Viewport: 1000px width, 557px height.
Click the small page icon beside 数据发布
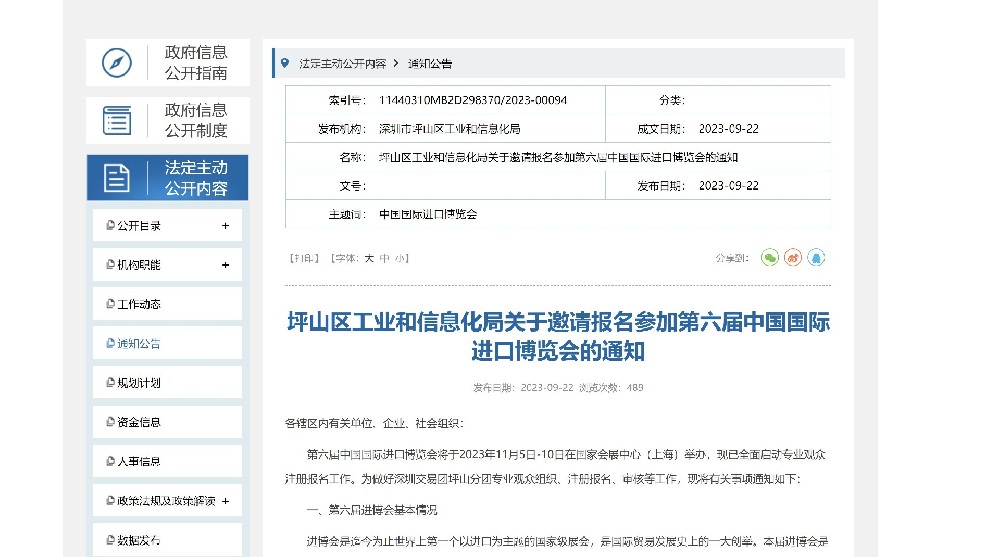point(110,540)
